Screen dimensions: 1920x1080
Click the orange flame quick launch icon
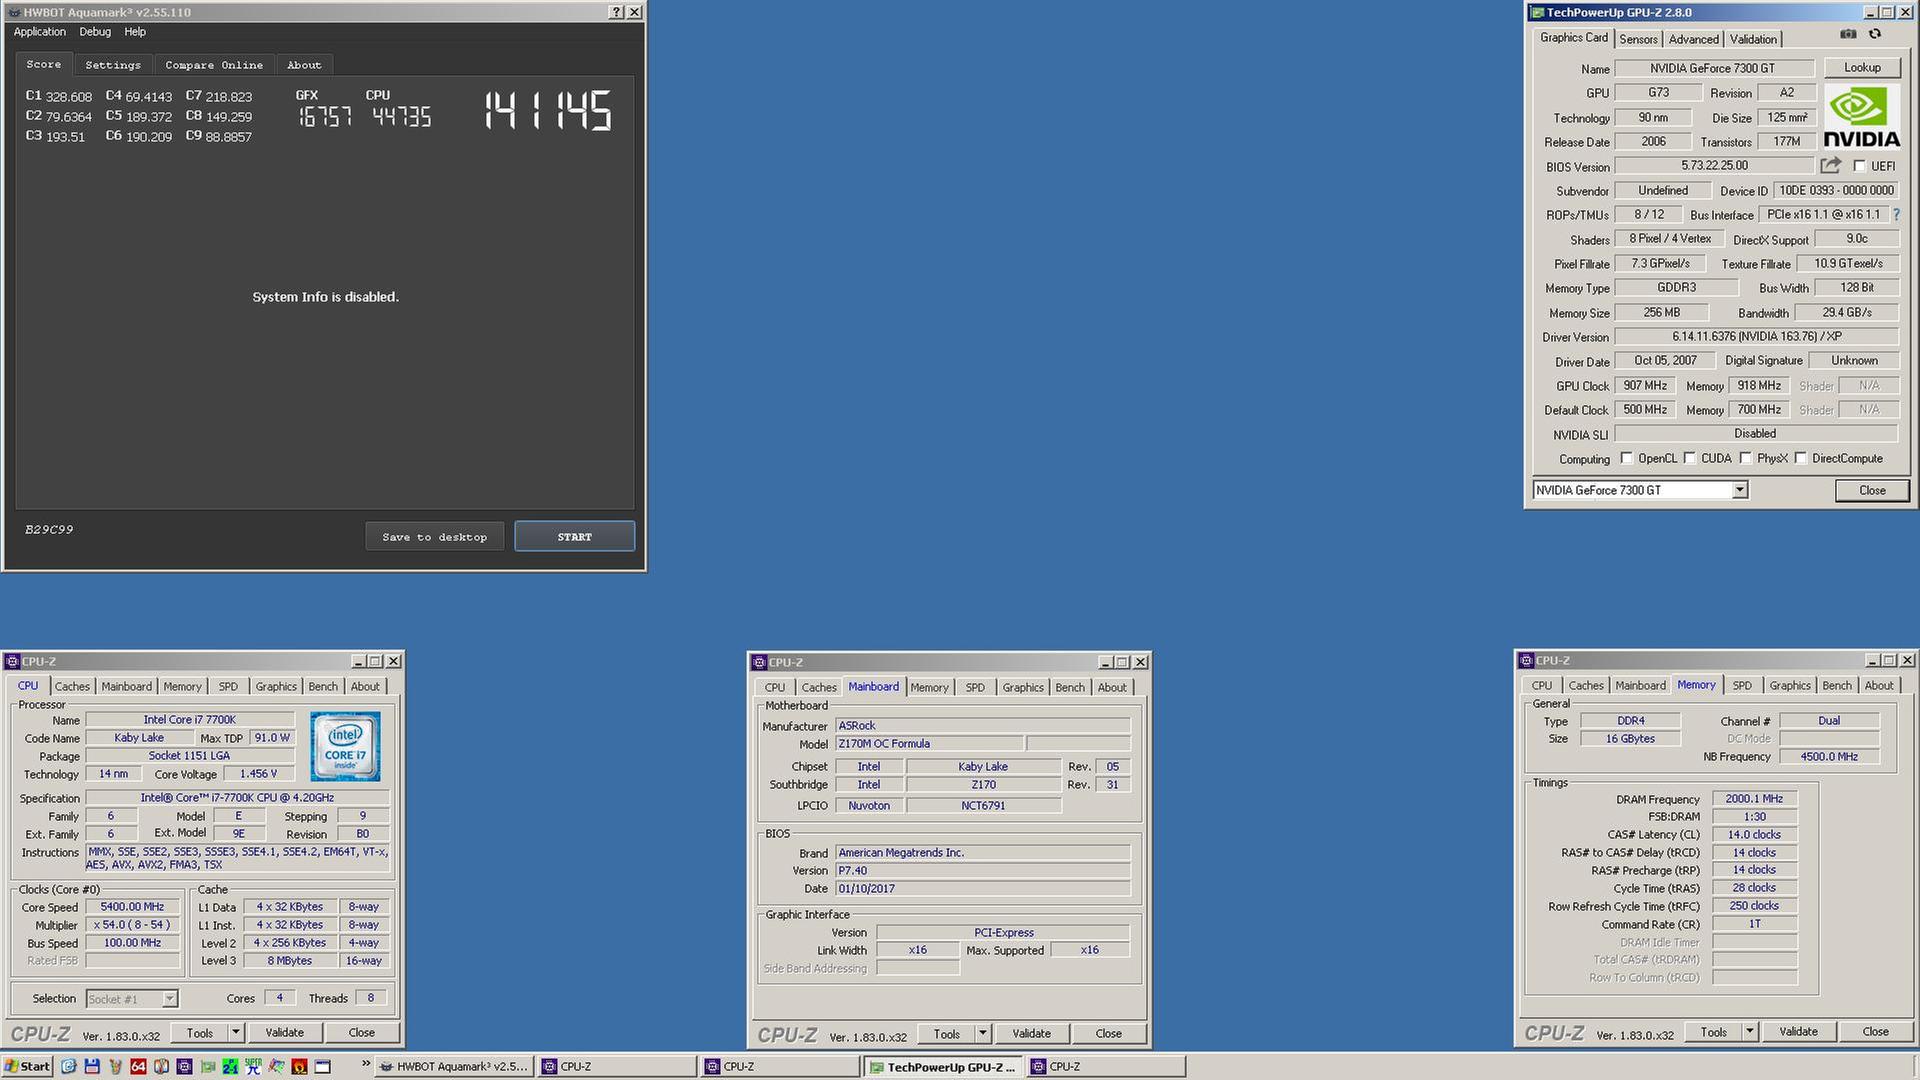[x=299, y=1066]
